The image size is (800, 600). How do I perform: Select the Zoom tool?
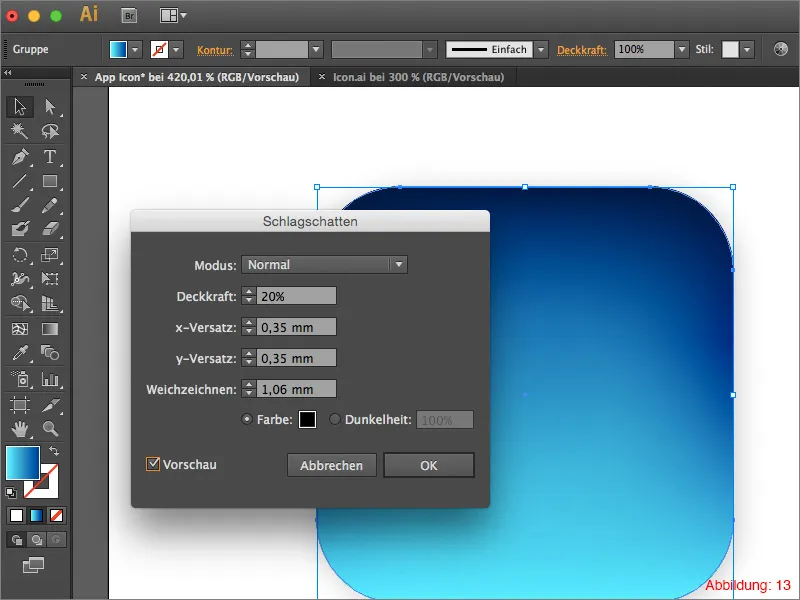pyautogui.click(x=50, y=429)
